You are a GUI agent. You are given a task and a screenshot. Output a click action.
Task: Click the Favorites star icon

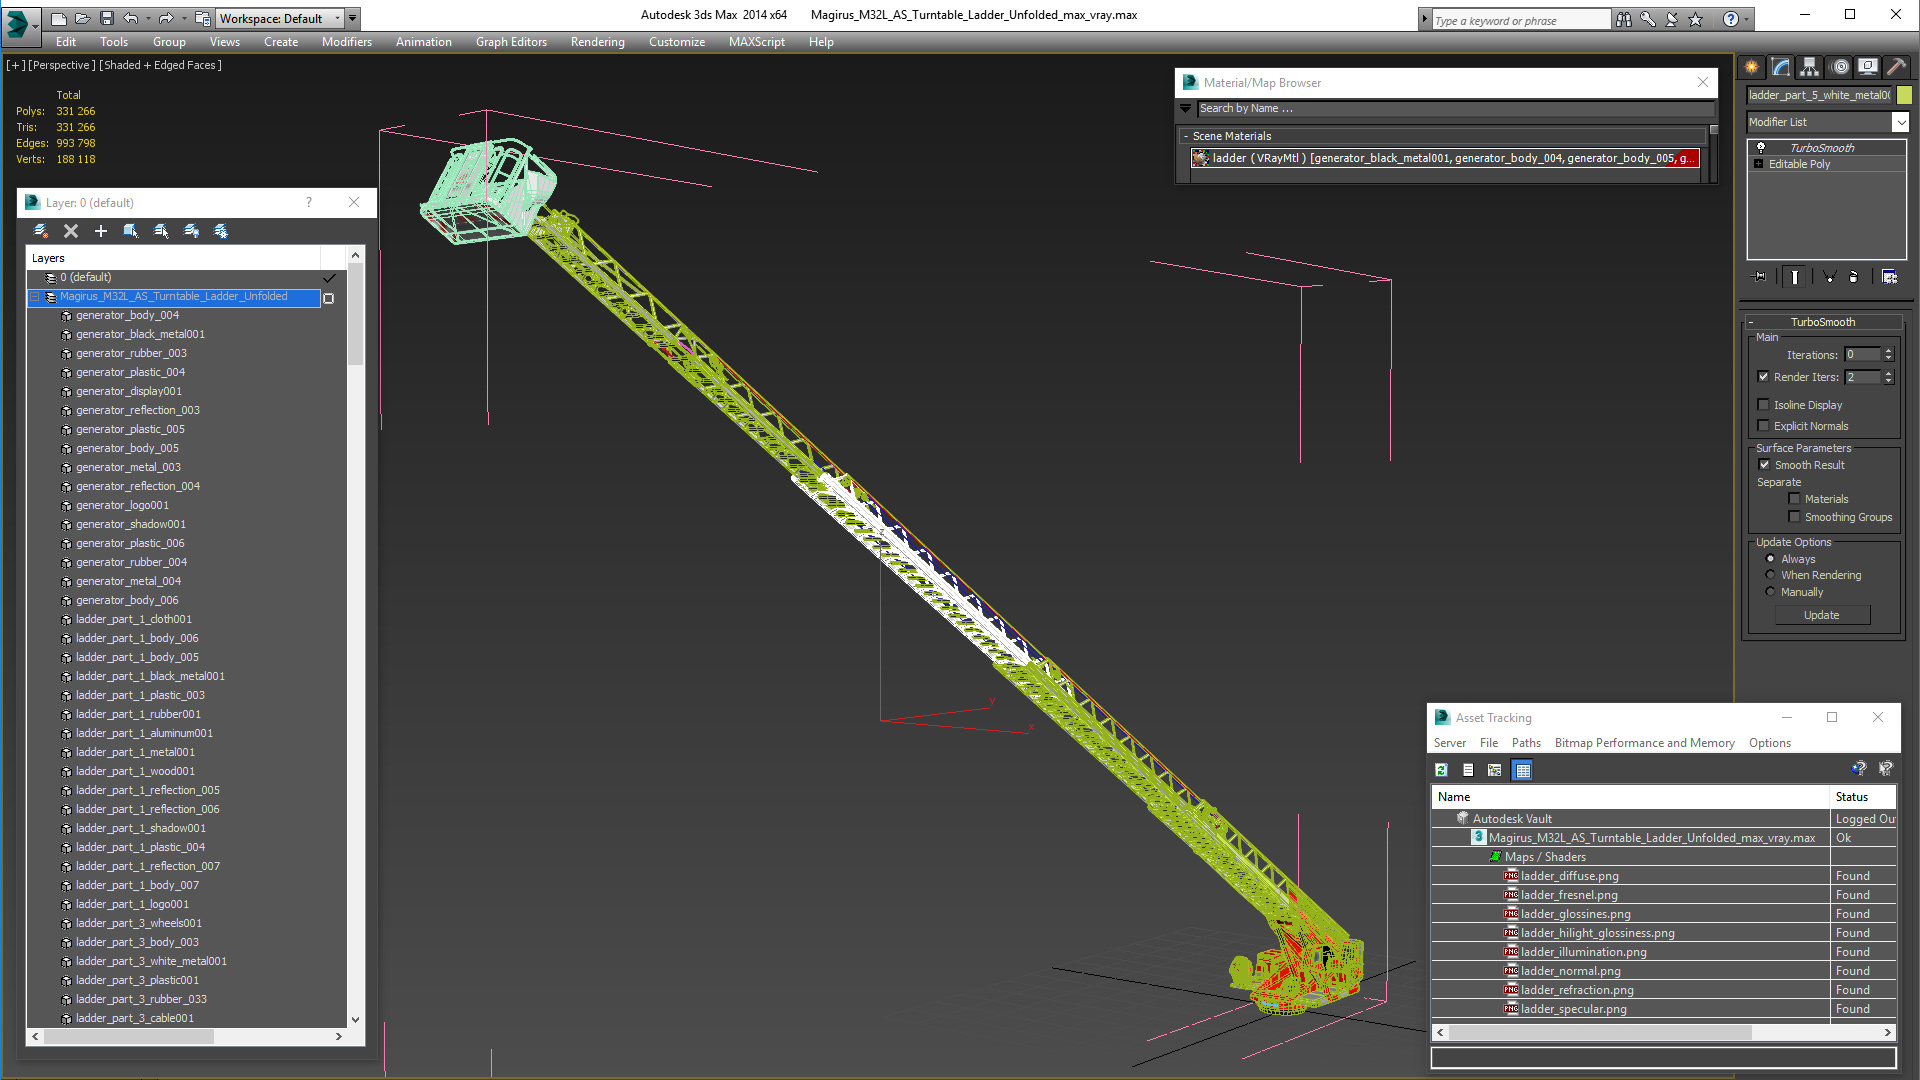coord(1696,19)
